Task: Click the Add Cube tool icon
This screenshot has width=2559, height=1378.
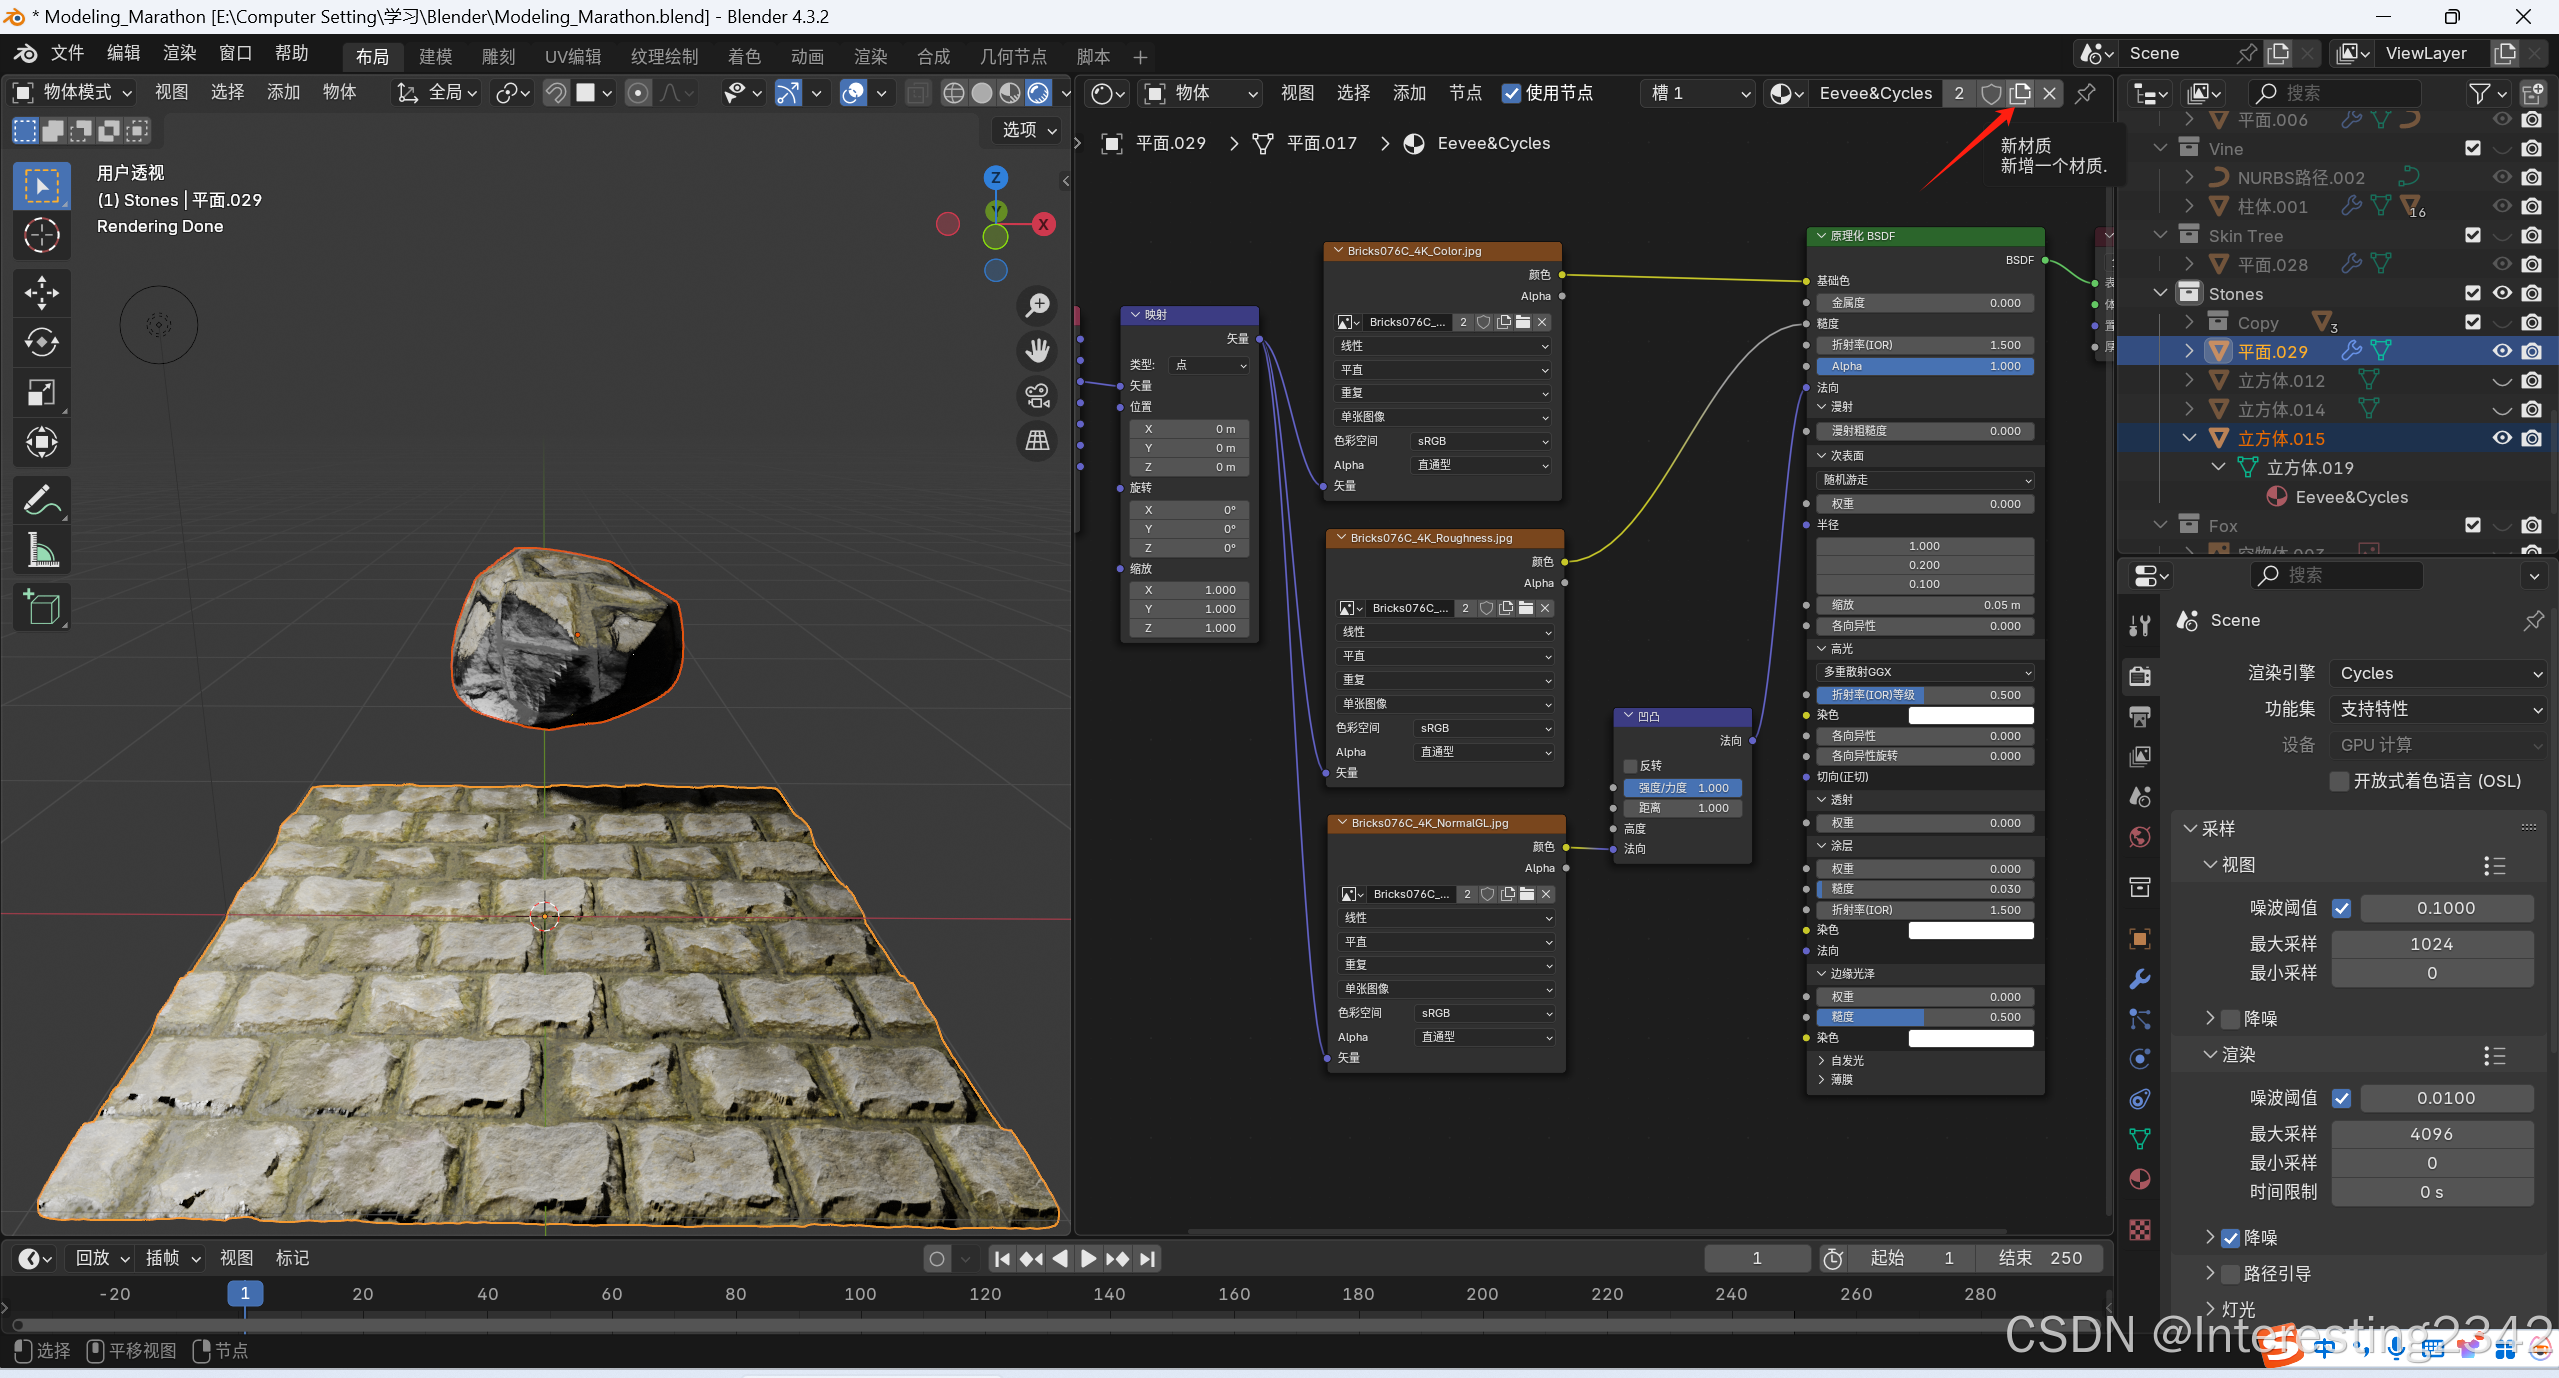Action: click(x=41, y=607)
